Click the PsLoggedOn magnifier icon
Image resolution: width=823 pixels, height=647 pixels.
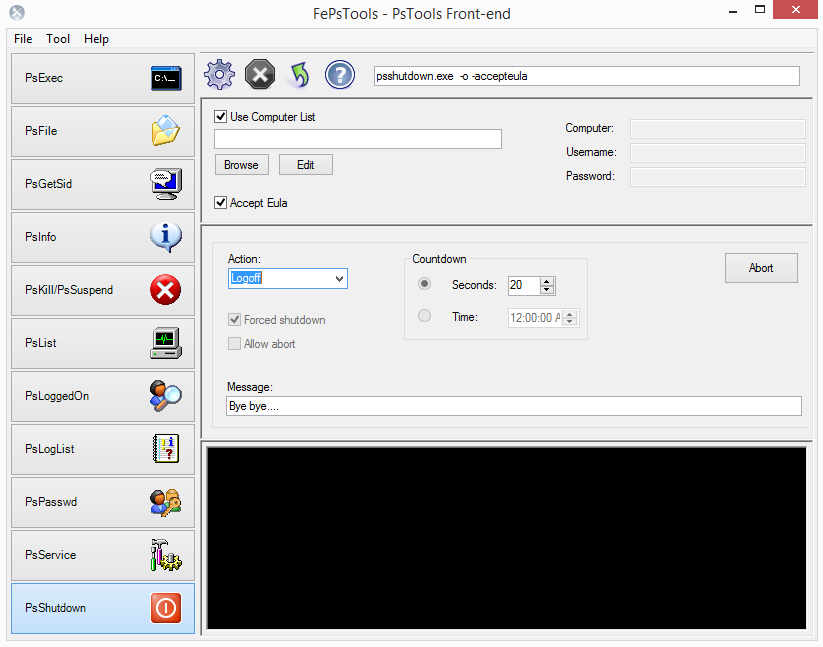[166, 396]
